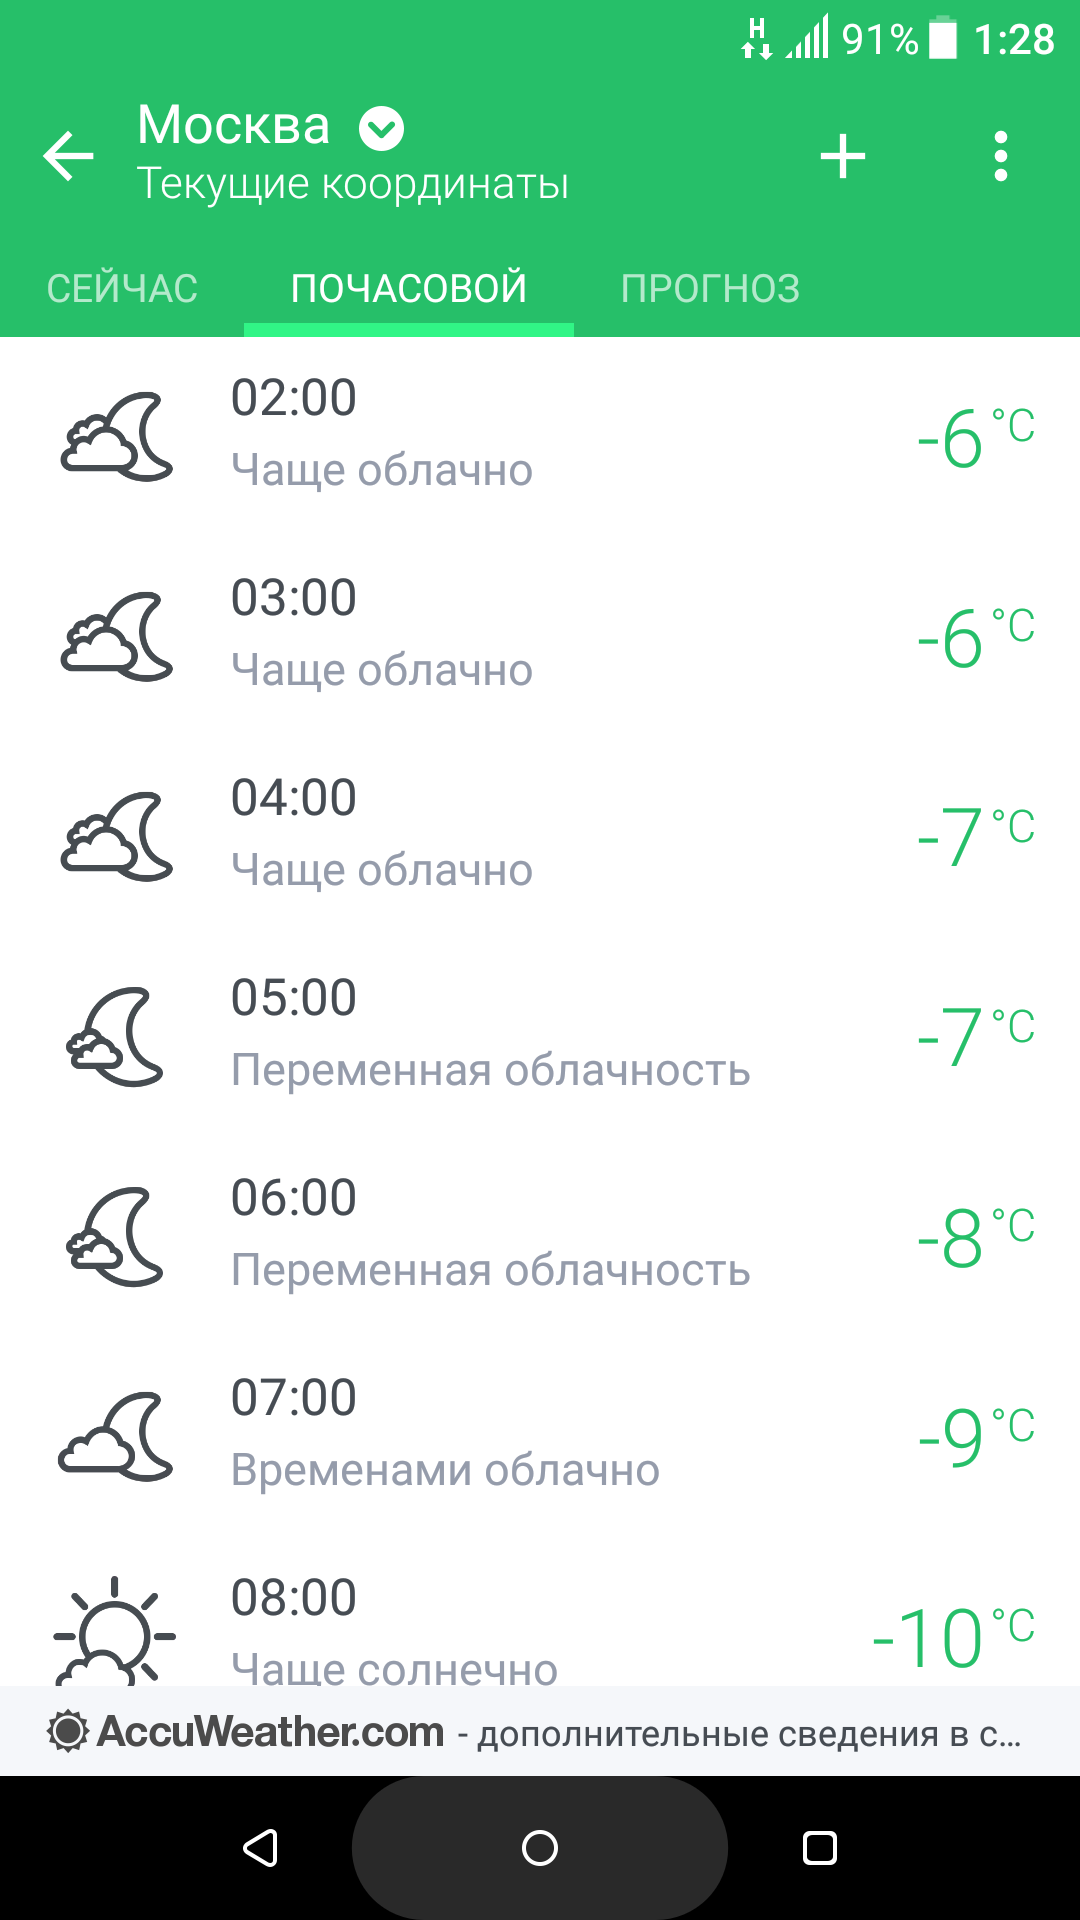Image resolution: width=1080 pixels, height=1920 pixels.
Task: Tap the AccuWeather sun logo
Action: point(68,1732)
